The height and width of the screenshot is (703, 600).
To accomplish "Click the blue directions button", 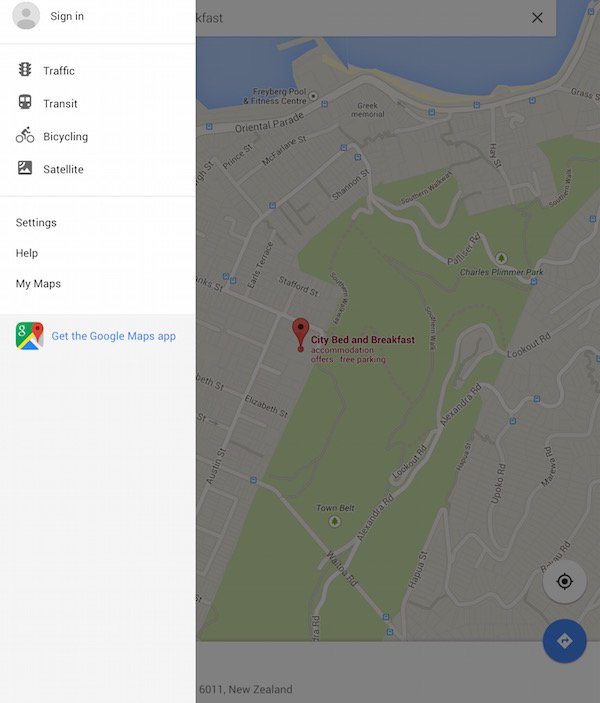I will coord(564,641).
